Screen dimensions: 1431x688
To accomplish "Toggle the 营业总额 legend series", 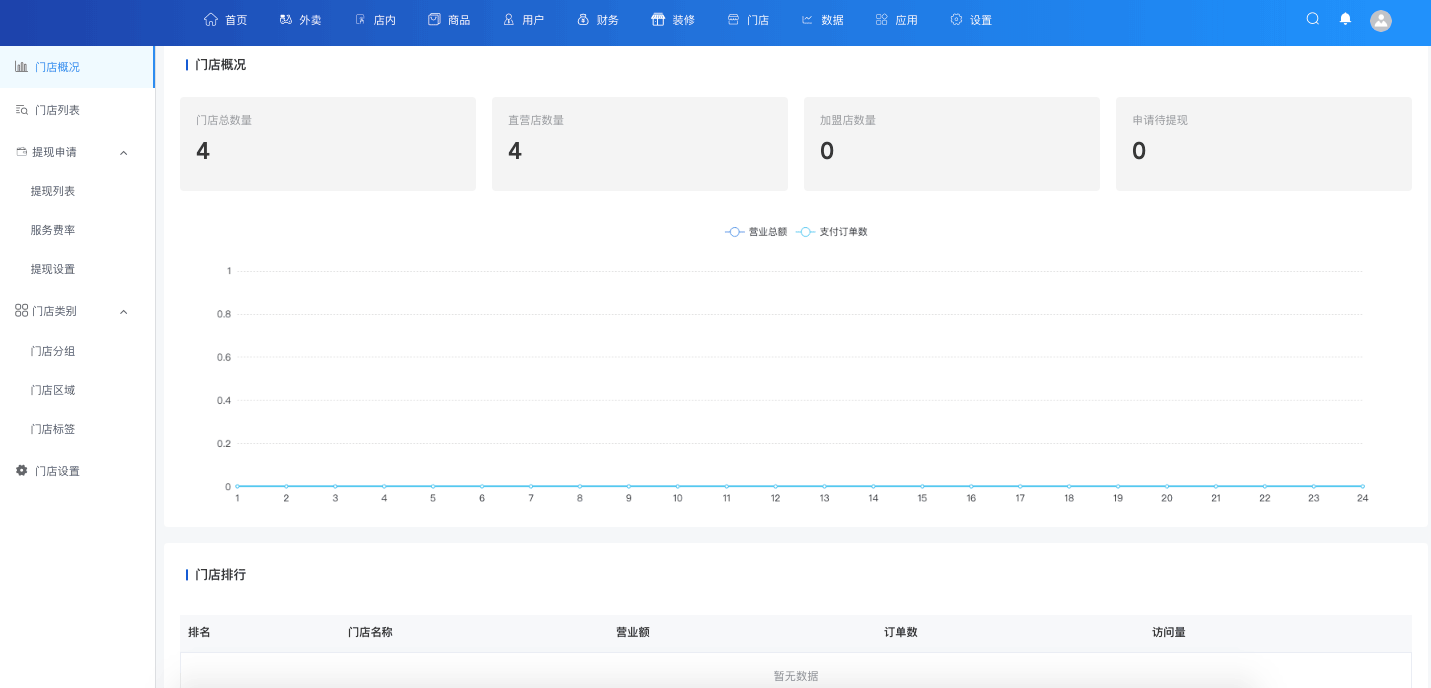I will pyautogui.click(x=756, y=232).
